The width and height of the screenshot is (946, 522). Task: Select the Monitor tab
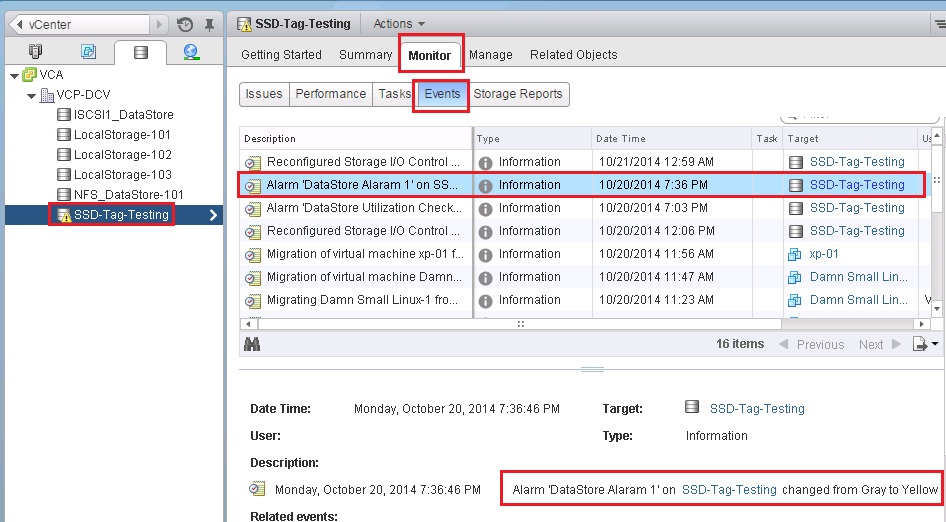coord(430,56)
